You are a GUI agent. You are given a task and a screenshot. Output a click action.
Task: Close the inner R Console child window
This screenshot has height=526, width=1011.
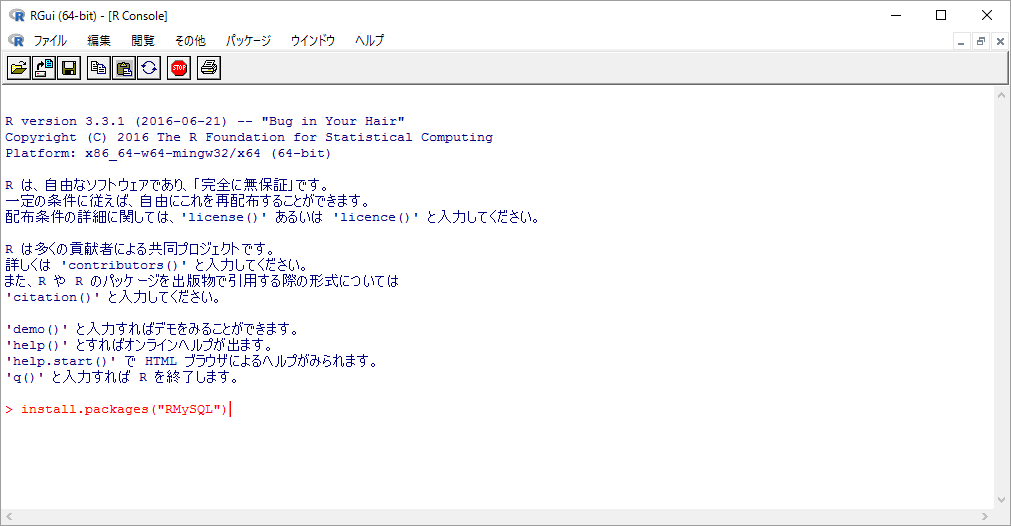pos(1000,41)
